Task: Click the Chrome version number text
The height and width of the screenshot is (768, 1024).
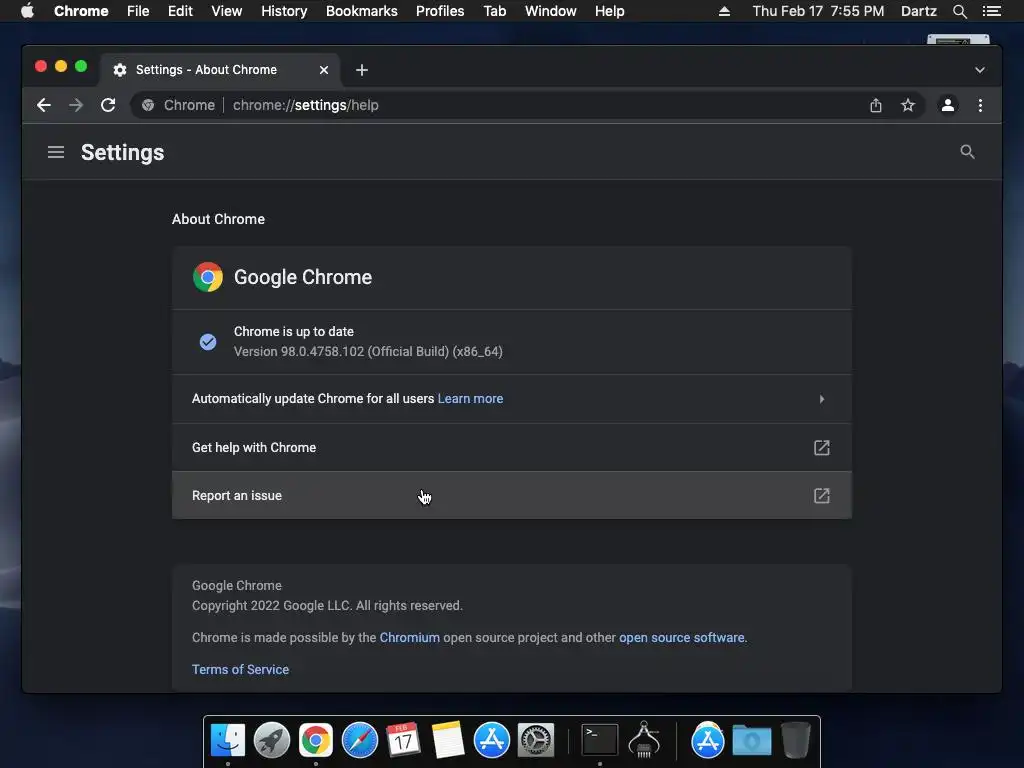Action: [x=368, y=351]
